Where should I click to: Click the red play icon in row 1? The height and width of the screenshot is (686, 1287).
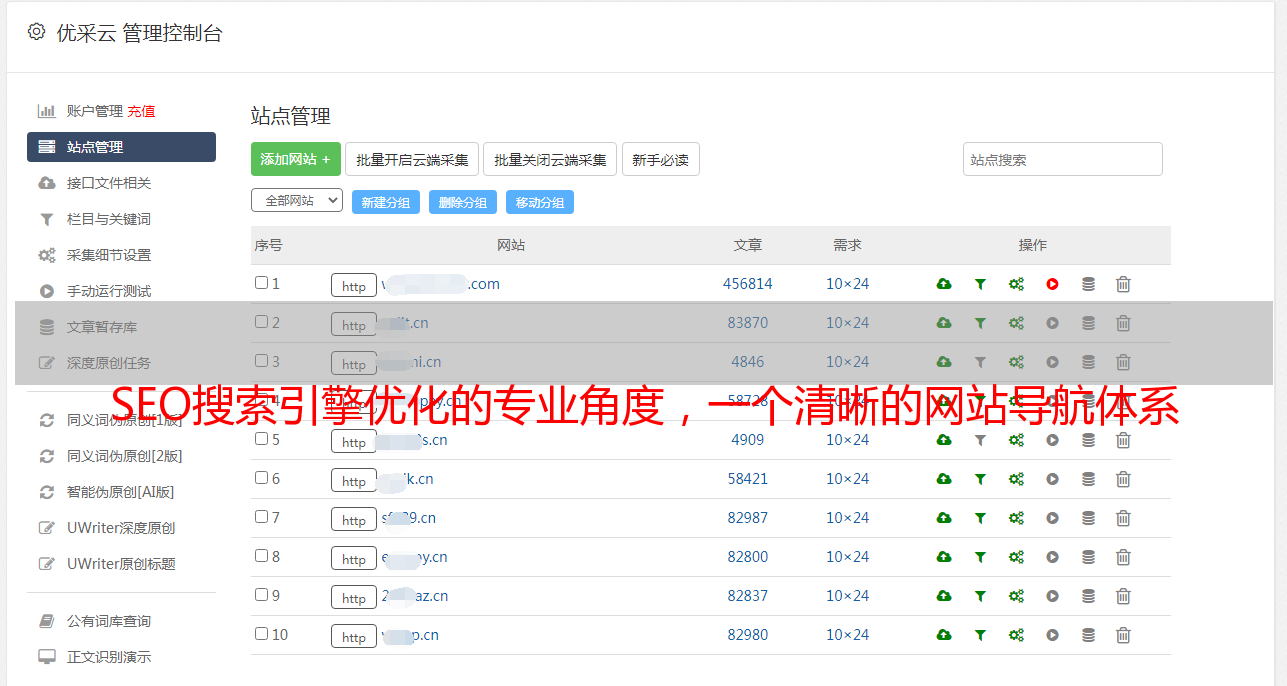pyautogui.click(x=1052, y=284)
